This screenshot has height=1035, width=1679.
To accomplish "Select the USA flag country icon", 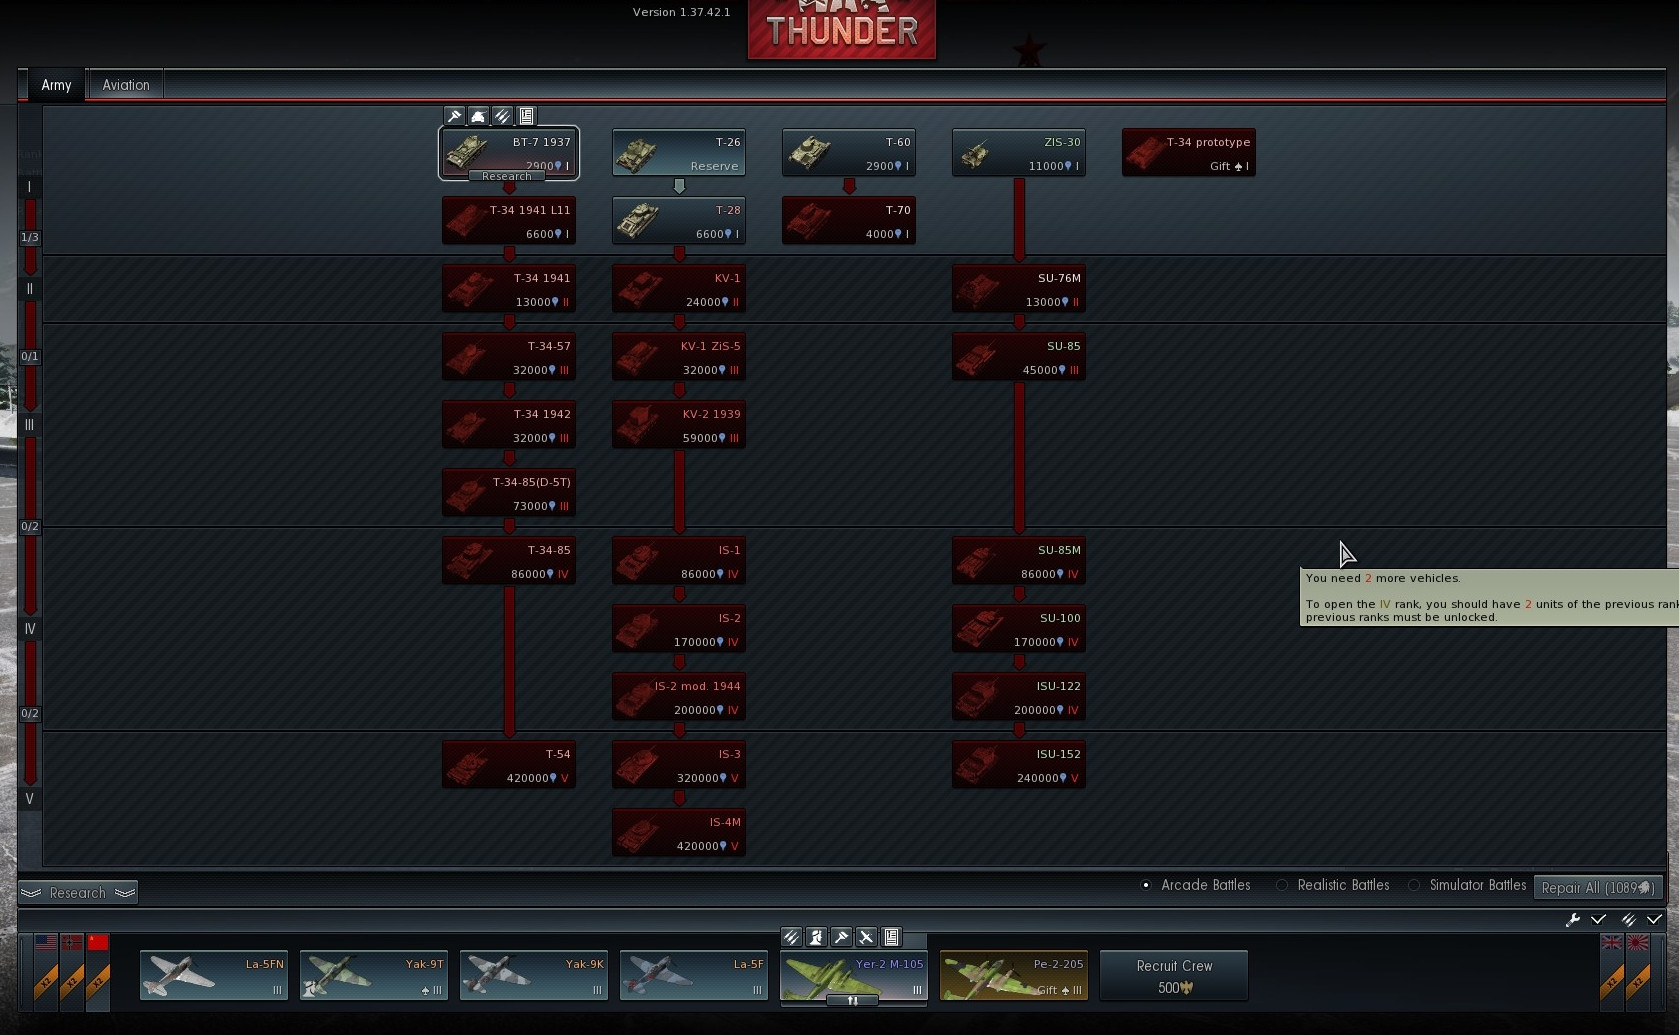I will click(46, 942).
